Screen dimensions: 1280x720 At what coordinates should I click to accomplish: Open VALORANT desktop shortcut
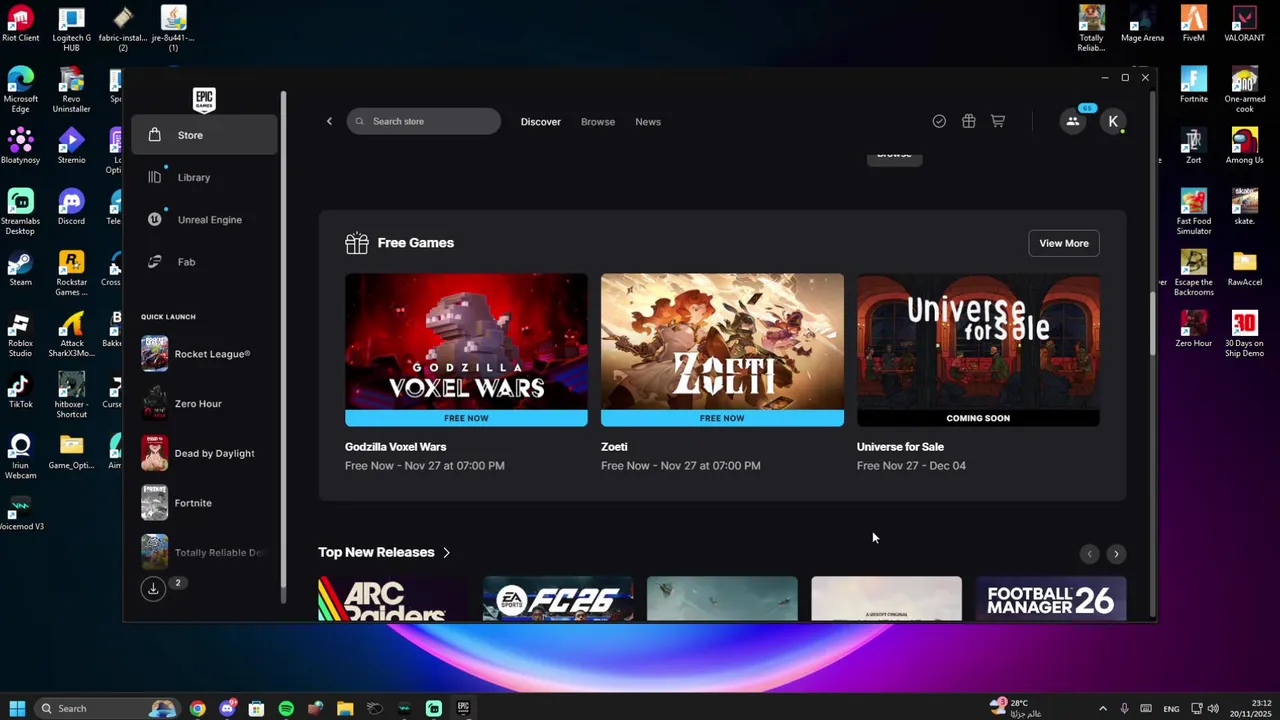(x=1244, y=25)
